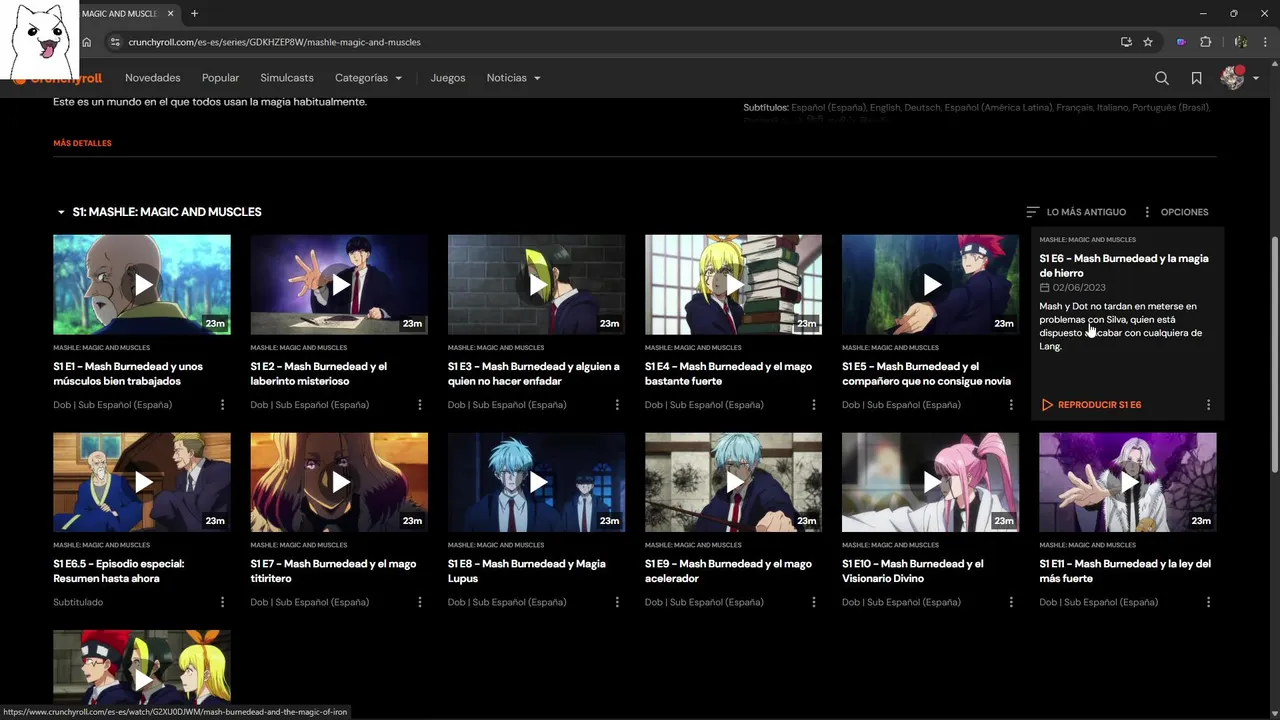This screenshot has height=720, width=1280.
Task: Open more options for episode S1 E6.5
Action: point(222,602)
